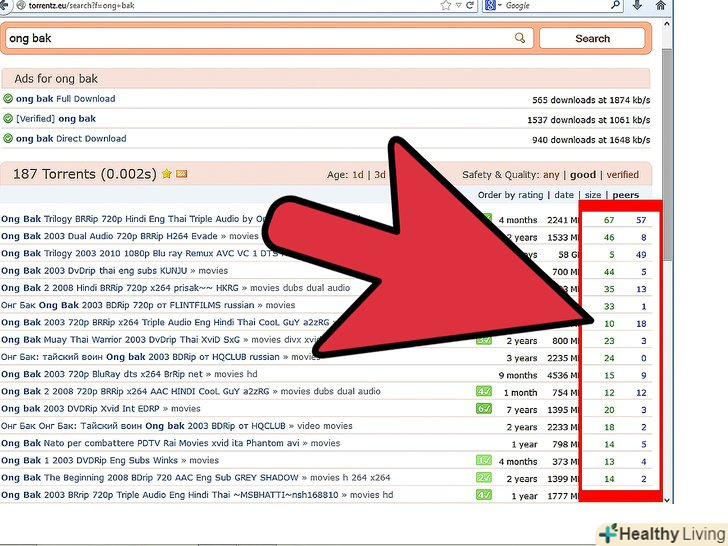The image size is (728, 546).
Task: Set Safety & Quality filter to verified
Action: click(x=623, y=175)
